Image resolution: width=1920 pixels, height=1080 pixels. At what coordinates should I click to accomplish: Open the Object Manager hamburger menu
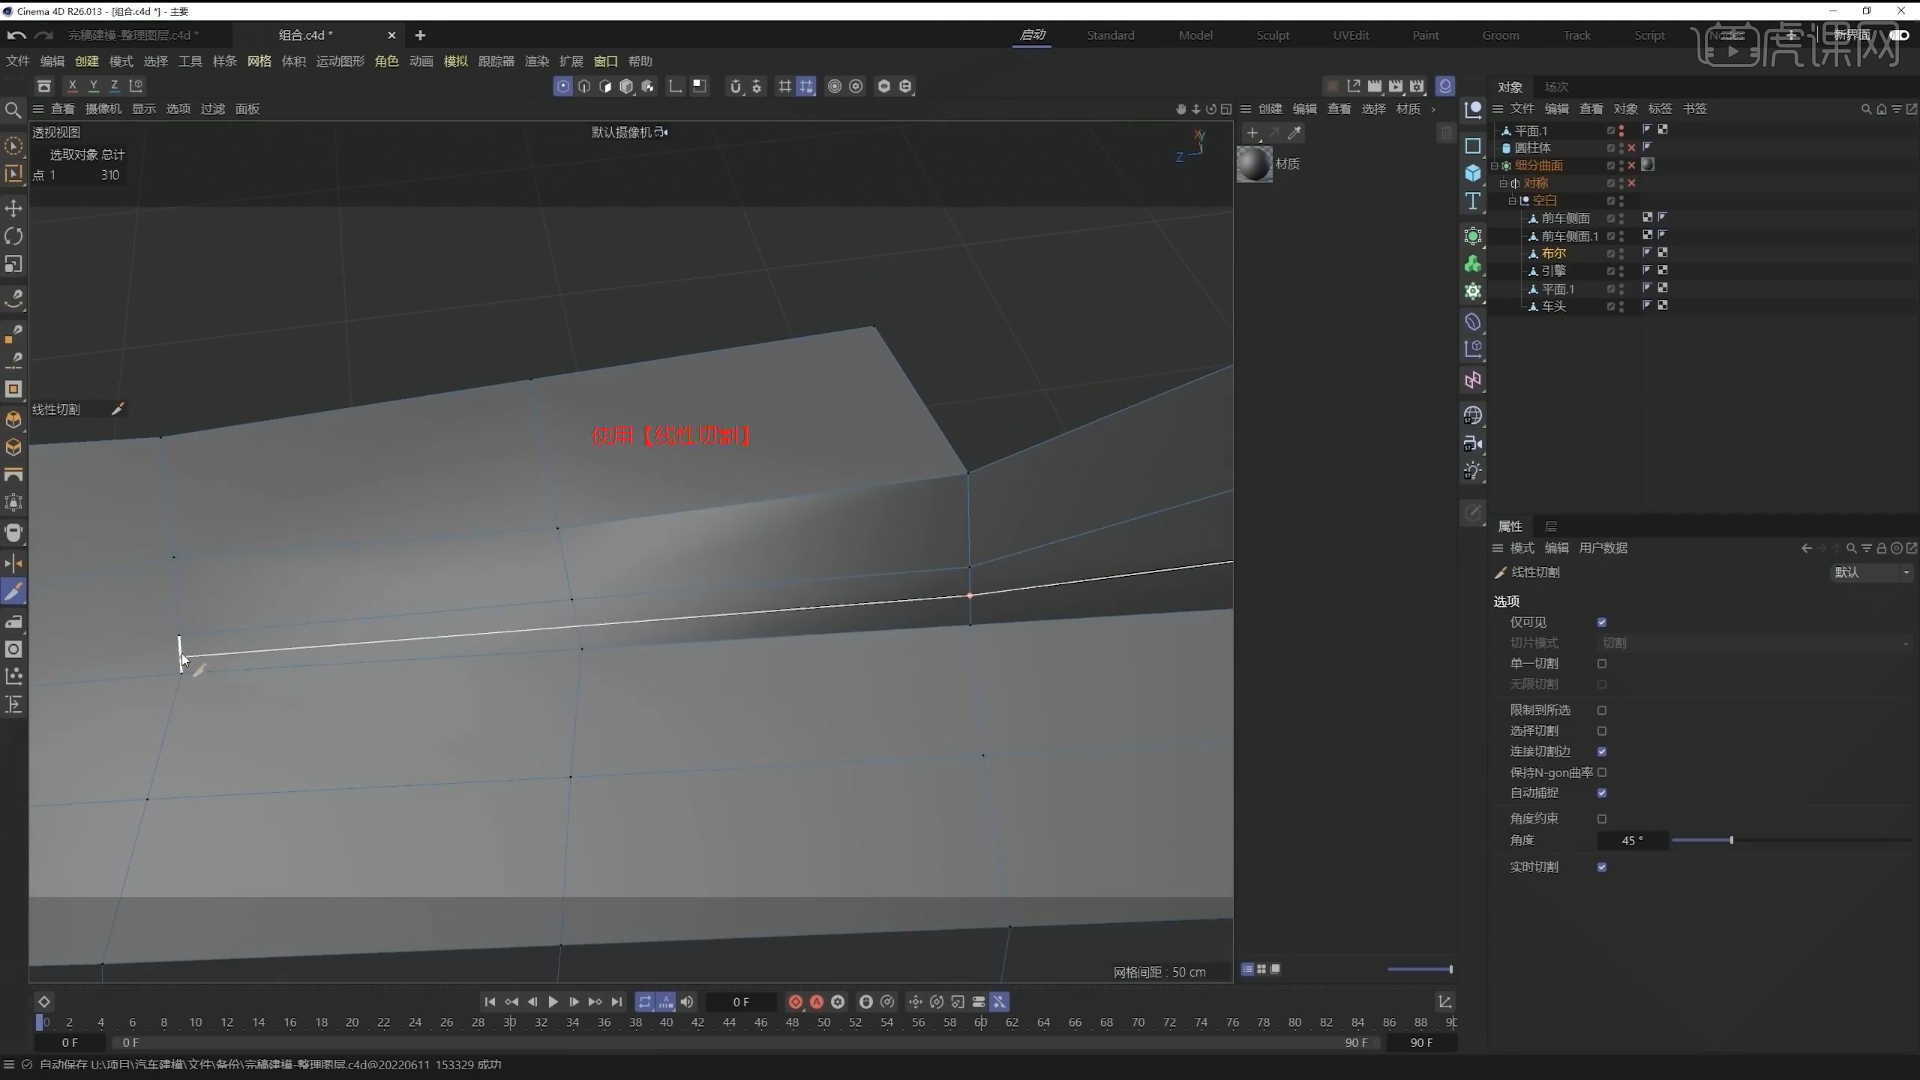click(x=1498, y=109)
